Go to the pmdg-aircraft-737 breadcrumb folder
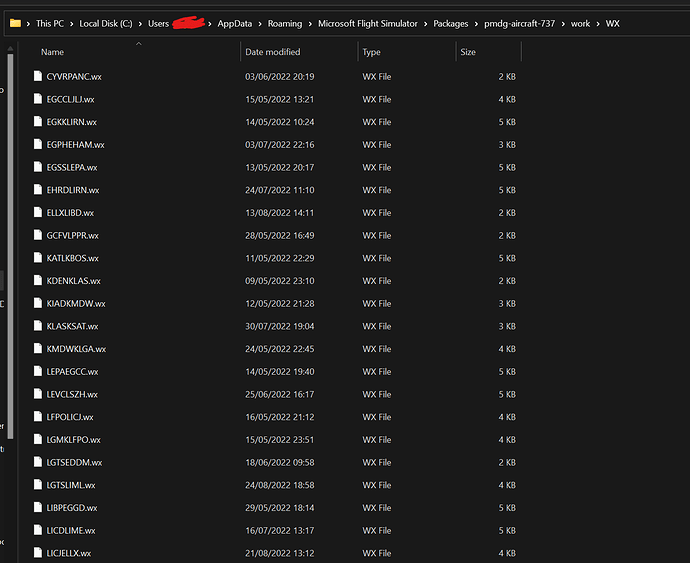690x563 pixels. point(520,23)
